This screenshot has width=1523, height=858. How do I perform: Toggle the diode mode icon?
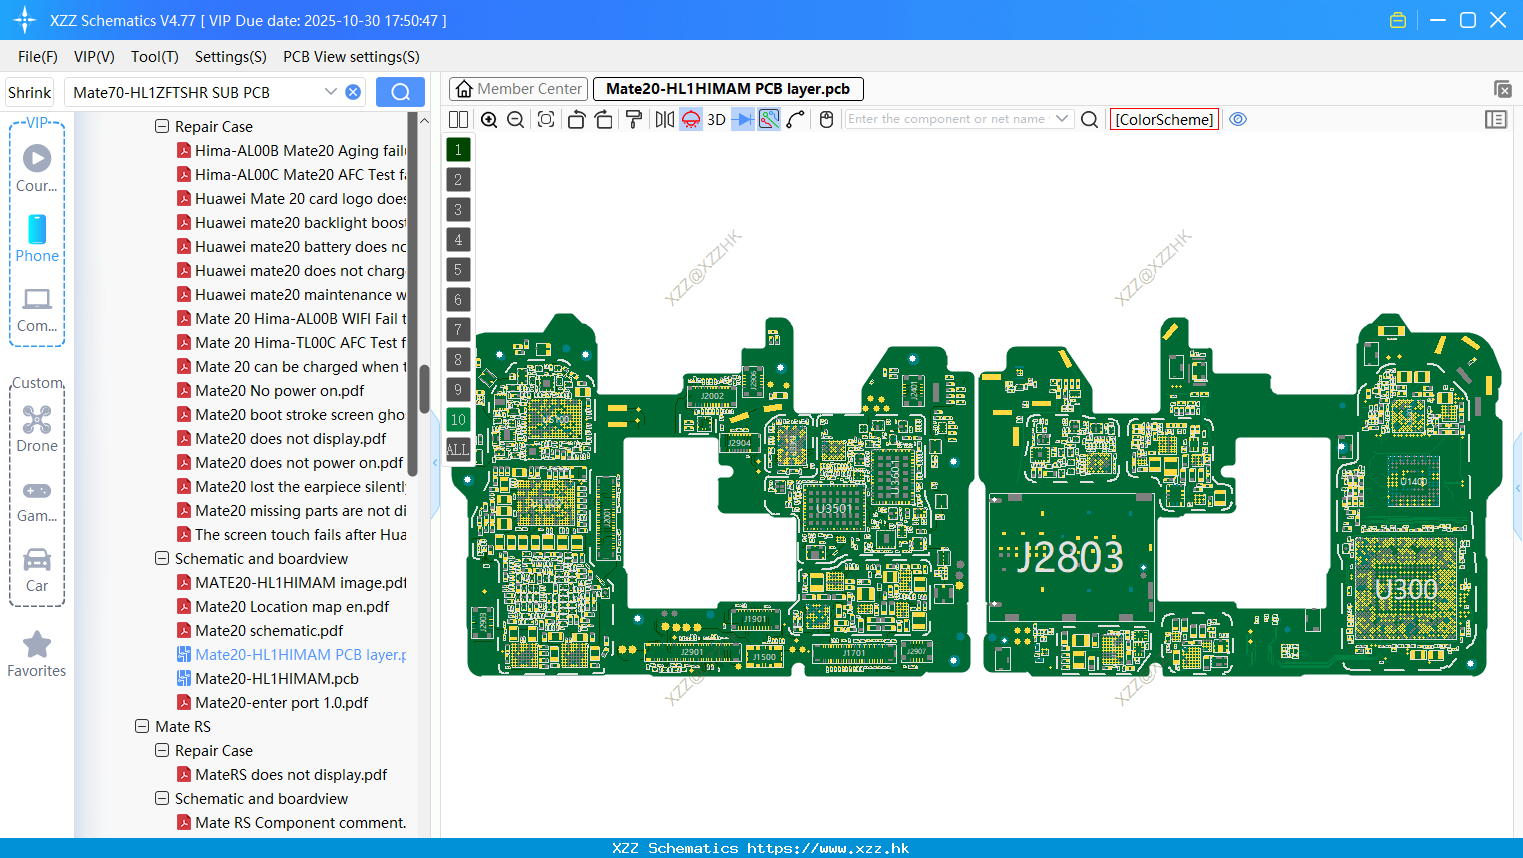pos(743,119)
